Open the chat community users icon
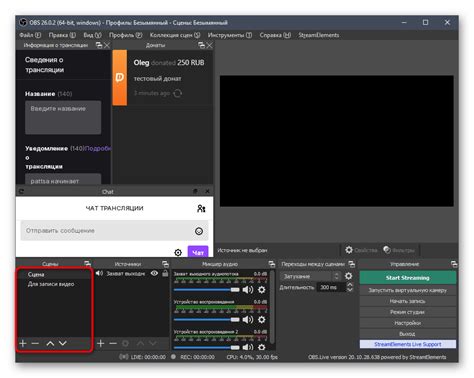The width and height of the screenshot is (474, 378). [201, 209]
